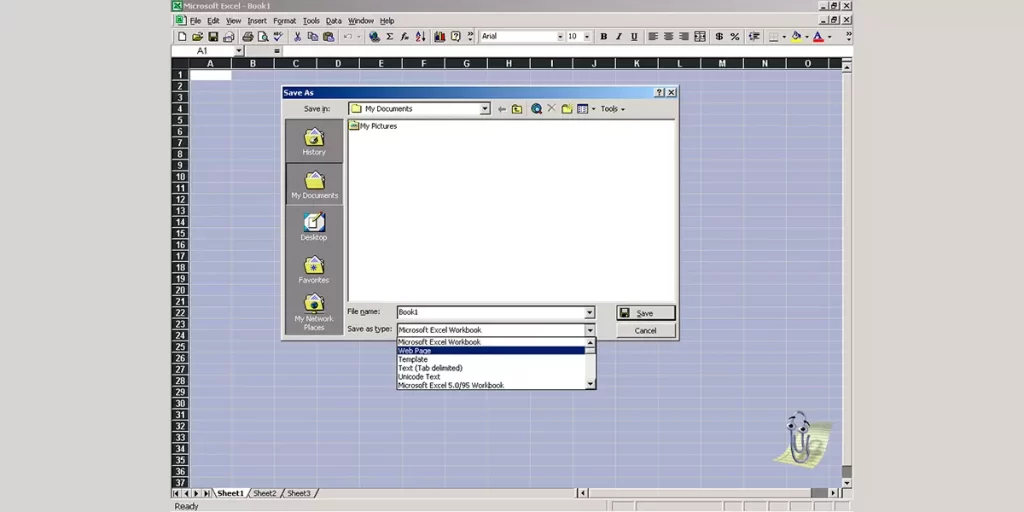Screen dimensions: 1024x512
Task: Click the Save floppy disk toolbar icon
Action: pos(213,37)
